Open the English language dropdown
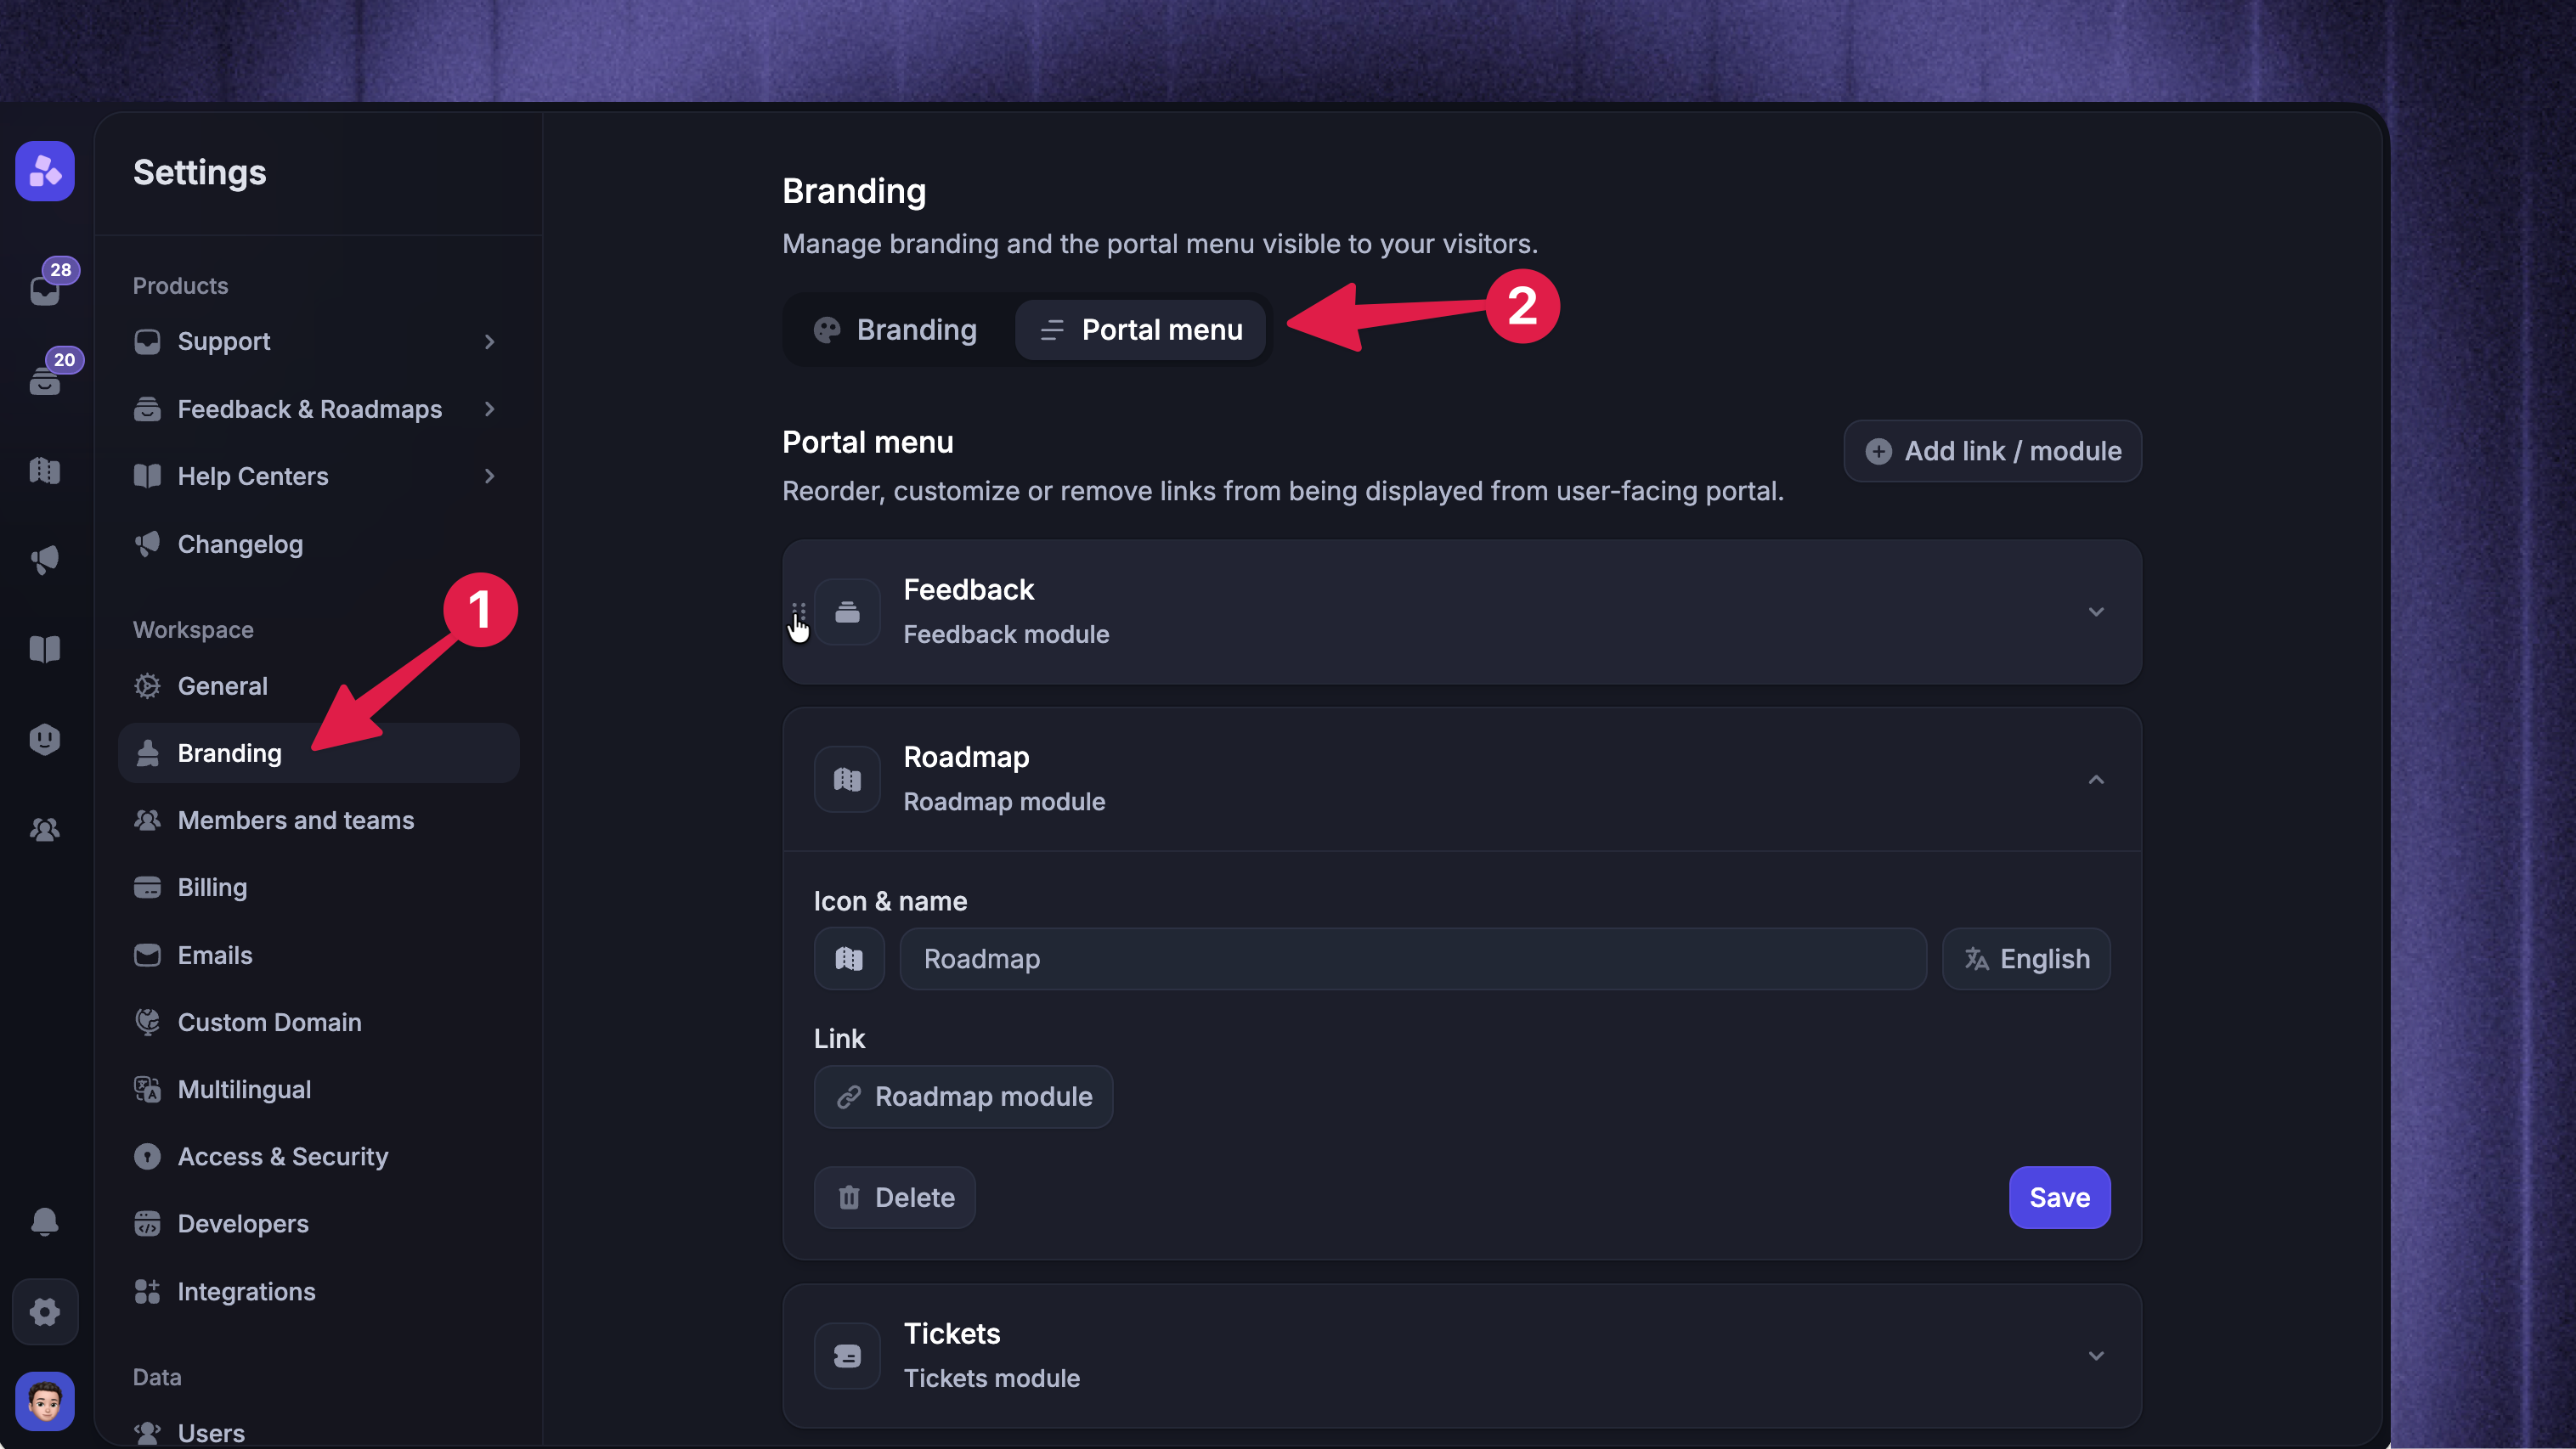 tap(2026, 959)
